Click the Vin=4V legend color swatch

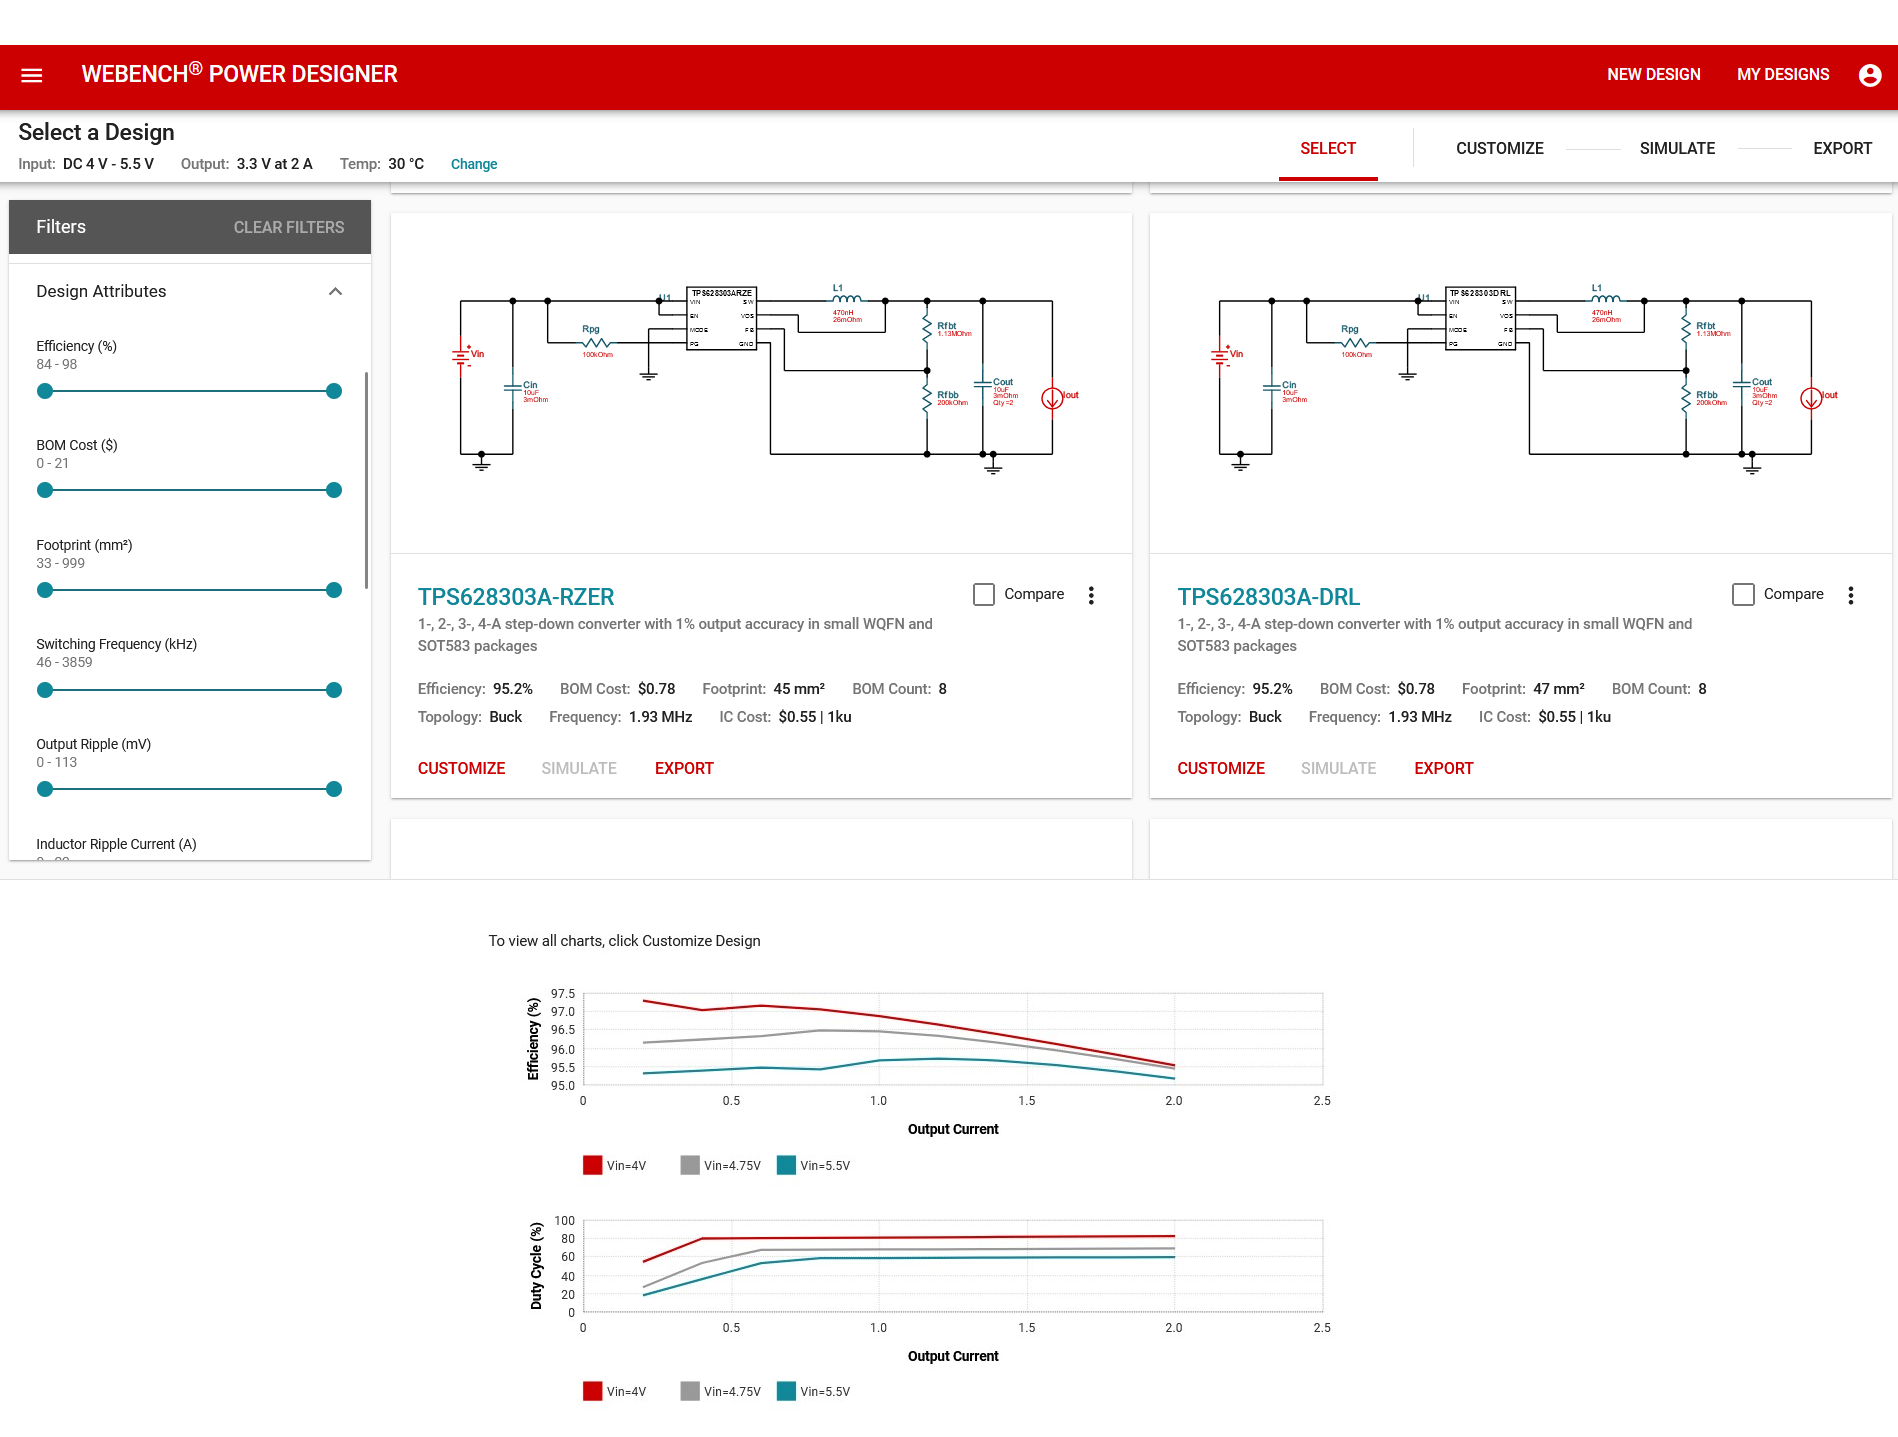point(592,1165)
